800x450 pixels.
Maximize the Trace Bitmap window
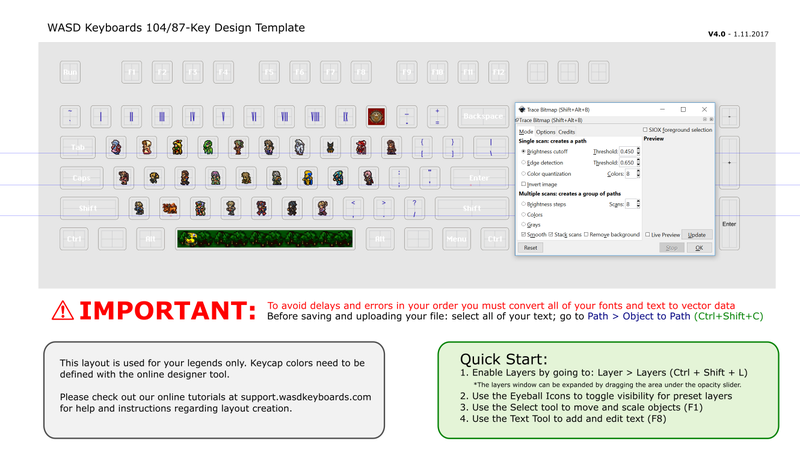coord(683,110)
